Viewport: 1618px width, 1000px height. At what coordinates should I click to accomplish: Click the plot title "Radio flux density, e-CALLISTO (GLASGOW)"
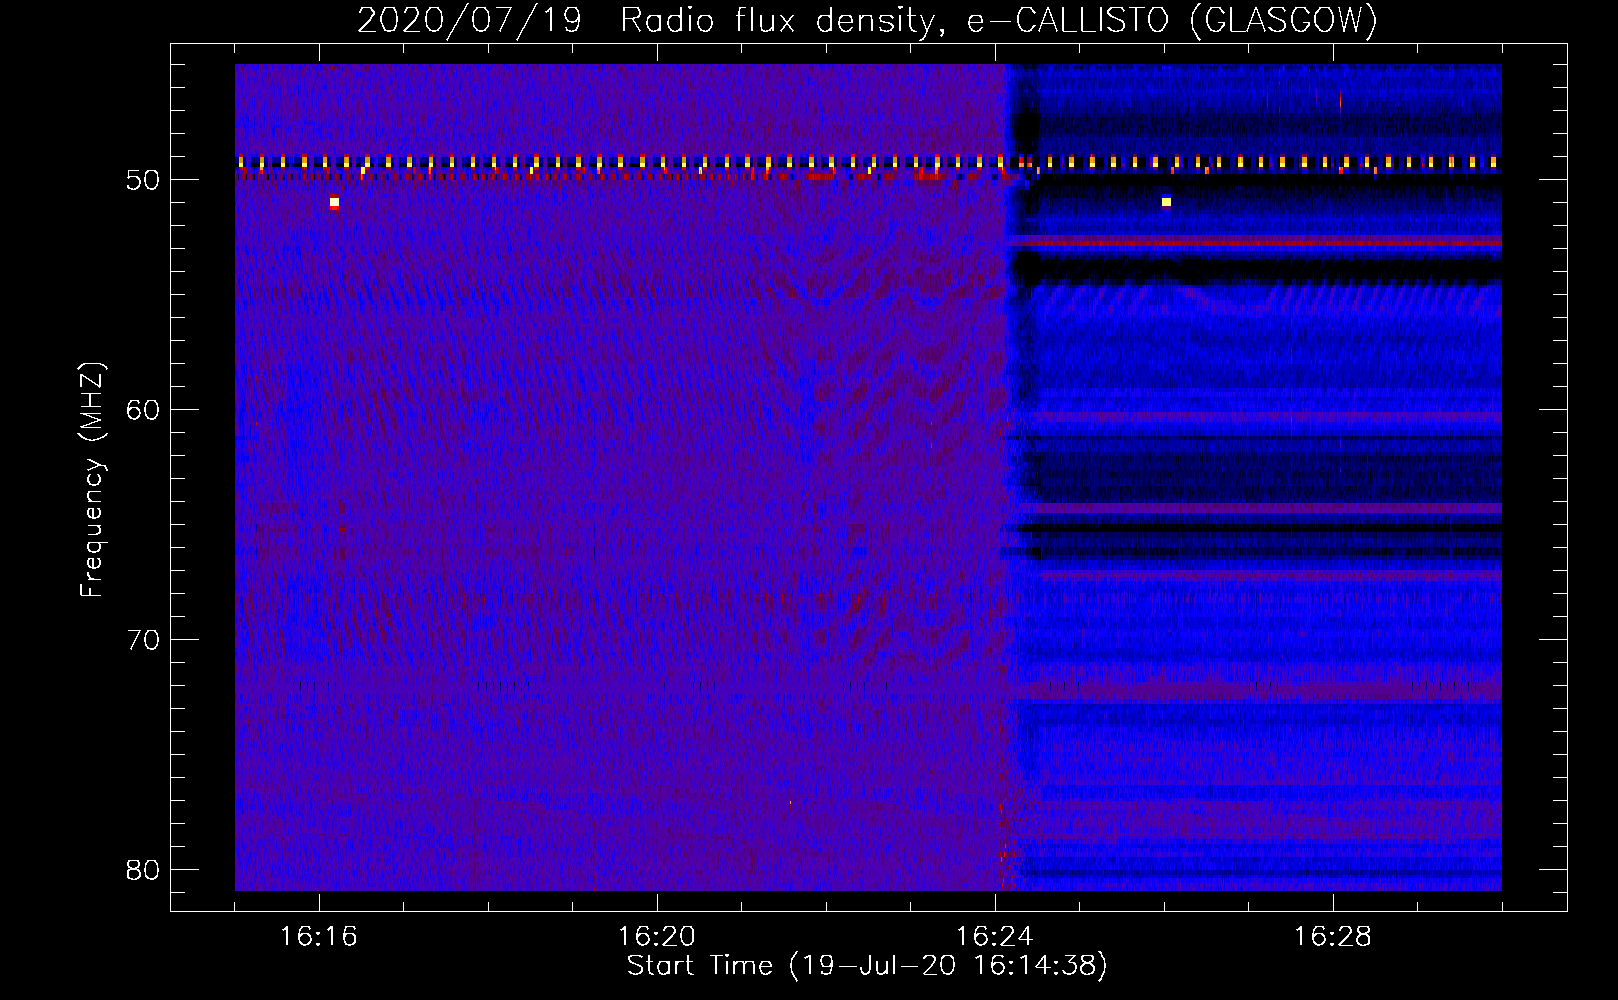pos(998,20)
